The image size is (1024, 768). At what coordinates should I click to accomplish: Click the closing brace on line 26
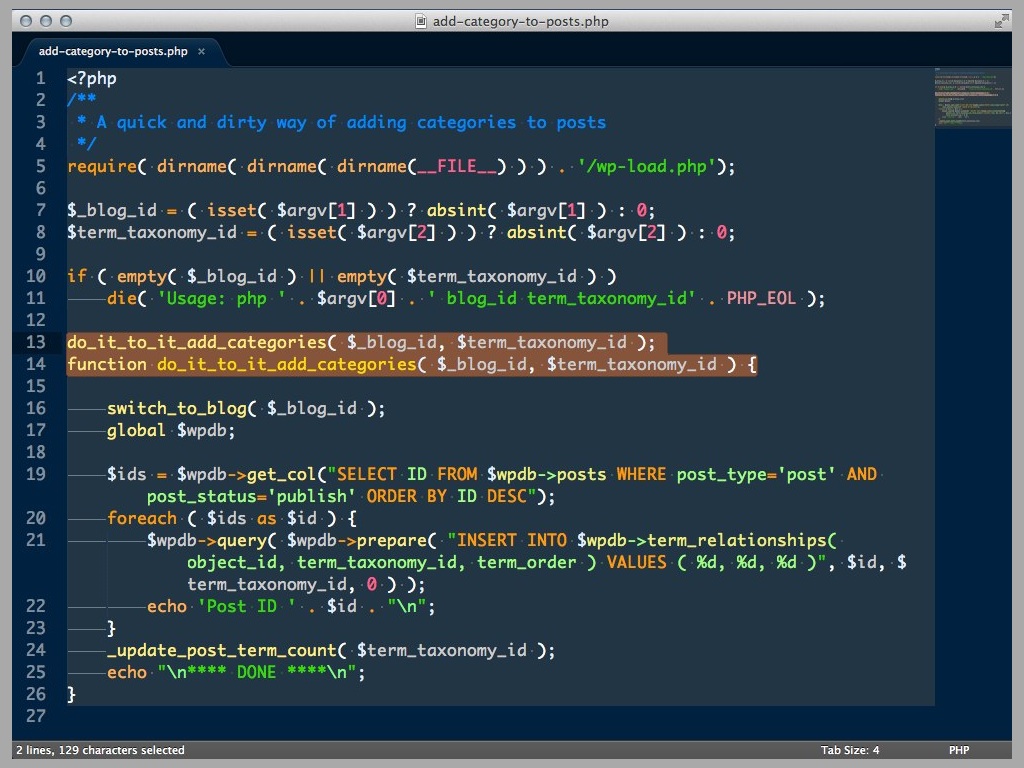[x=71, y=695]
